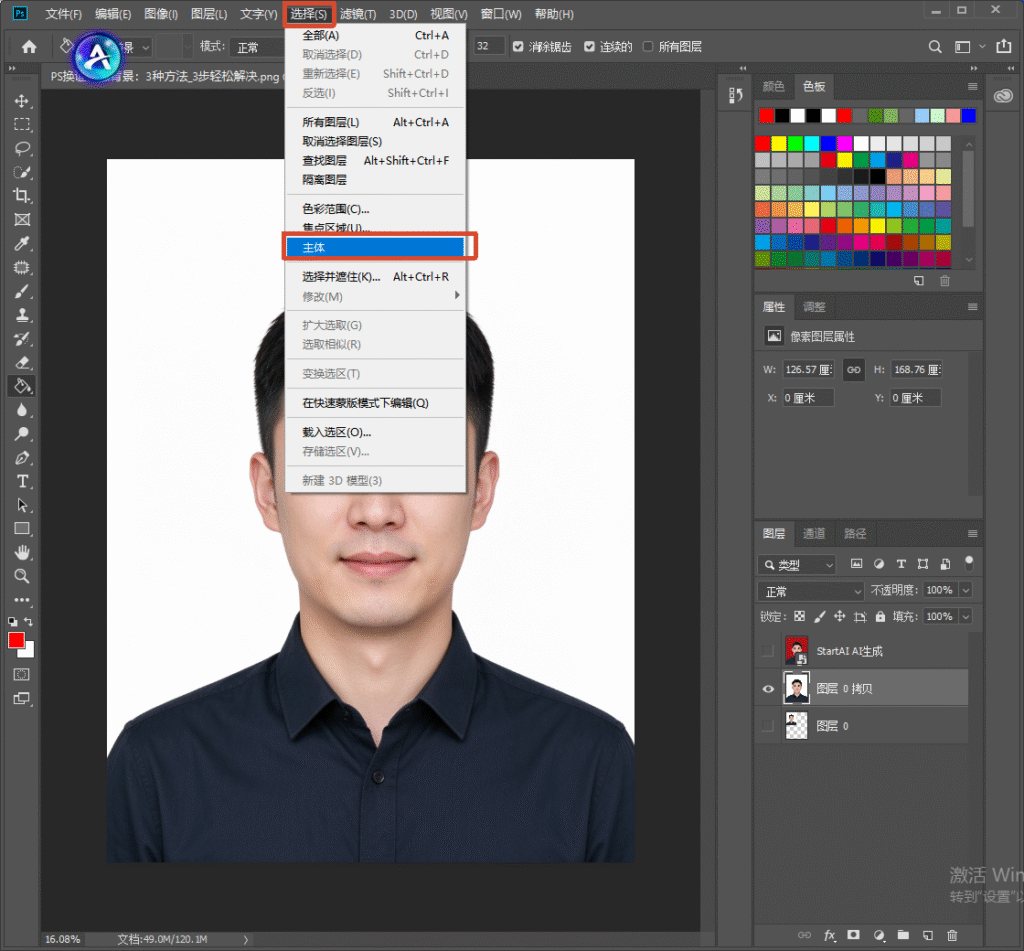Create a new group with the folder icon

tap(903, 935)
